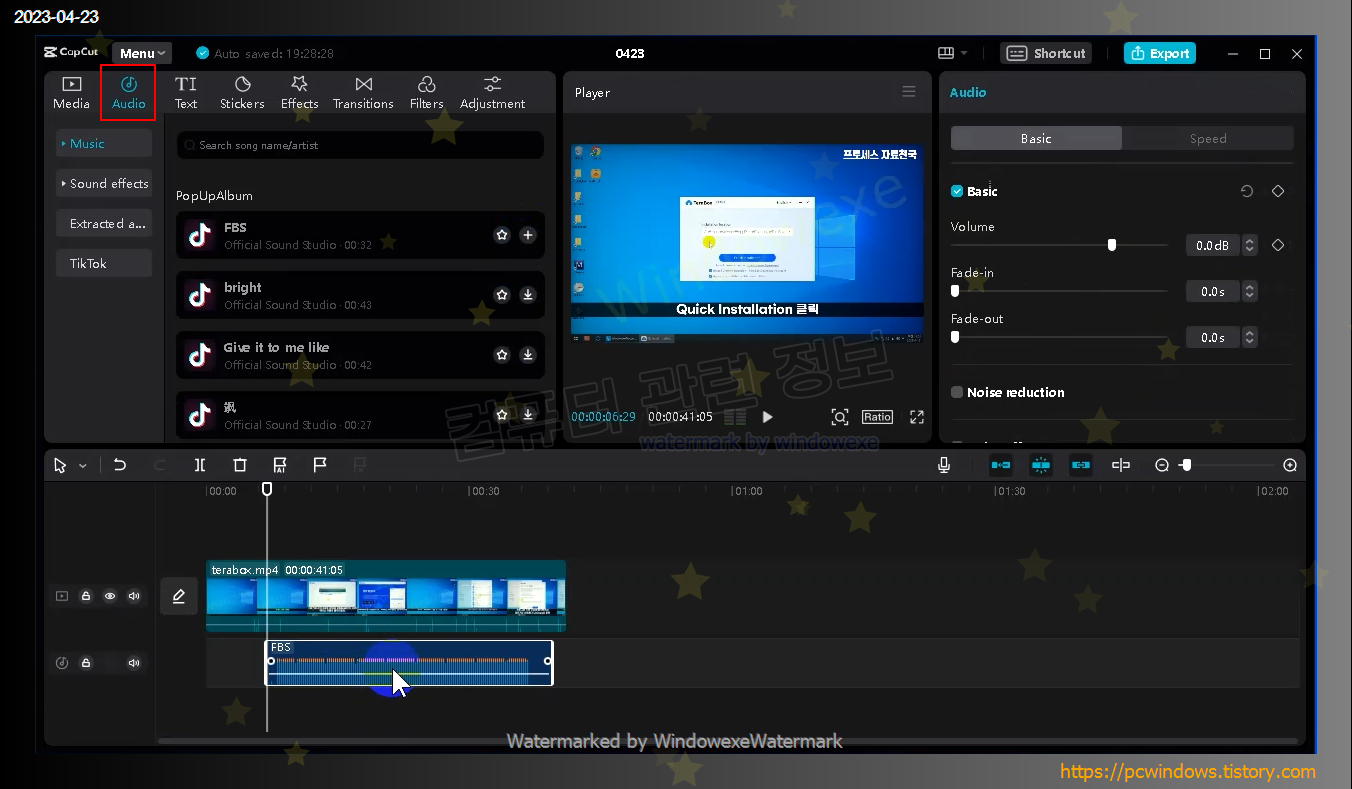This screenshot has width=1352, height=789.
Task: Open the layout selector dropdown
Action: tap(952, 53)
